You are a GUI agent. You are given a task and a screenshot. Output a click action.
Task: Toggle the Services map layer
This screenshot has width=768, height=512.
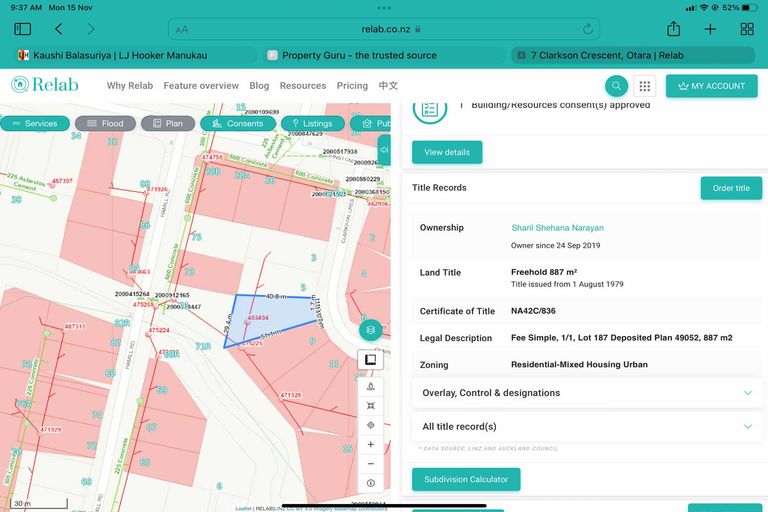34,124
